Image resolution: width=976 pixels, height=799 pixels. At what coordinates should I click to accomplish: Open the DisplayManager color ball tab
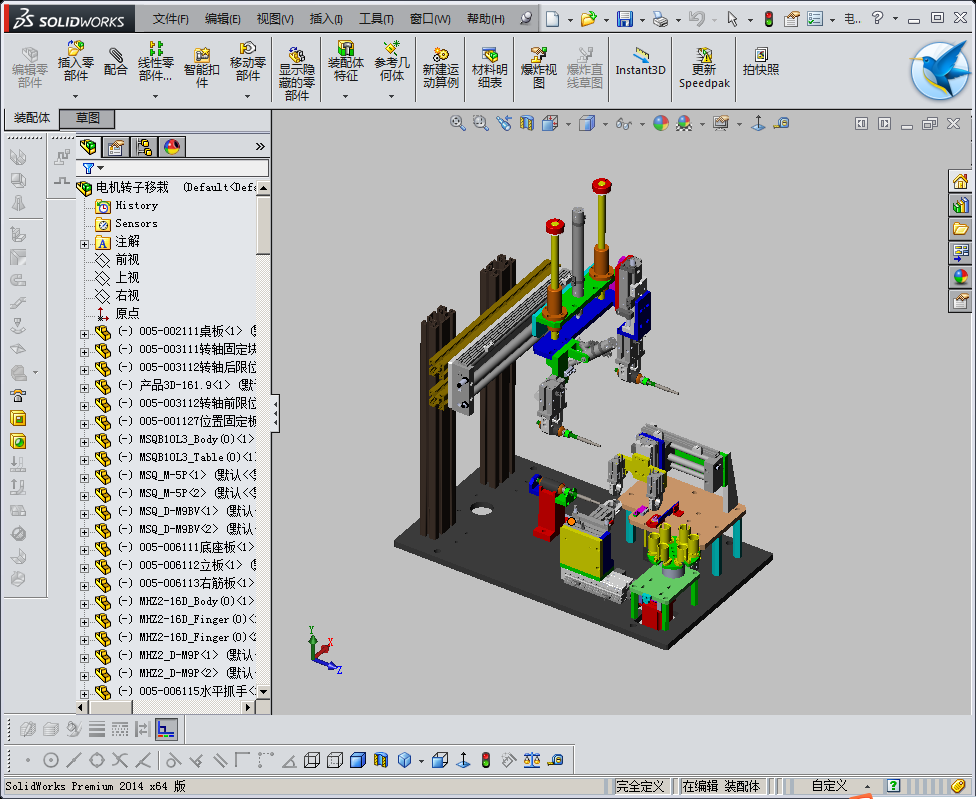pyautogui.click(x=171, y=147)
